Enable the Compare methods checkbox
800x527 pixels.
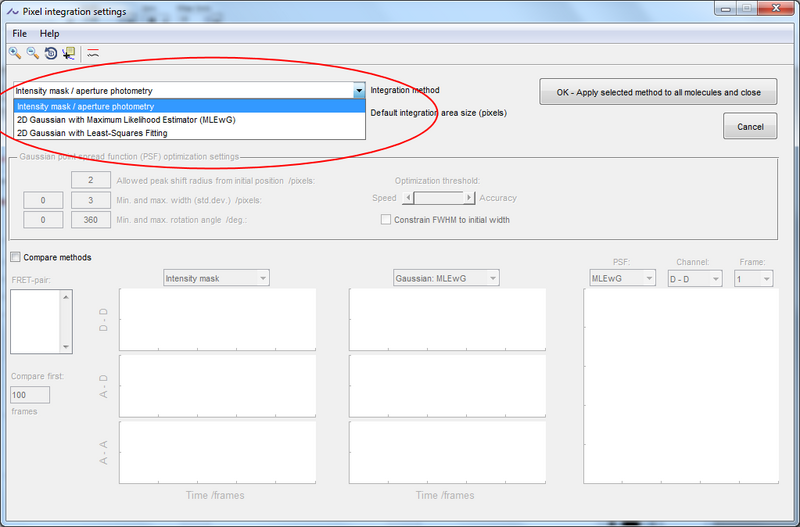tap(16, 257)
